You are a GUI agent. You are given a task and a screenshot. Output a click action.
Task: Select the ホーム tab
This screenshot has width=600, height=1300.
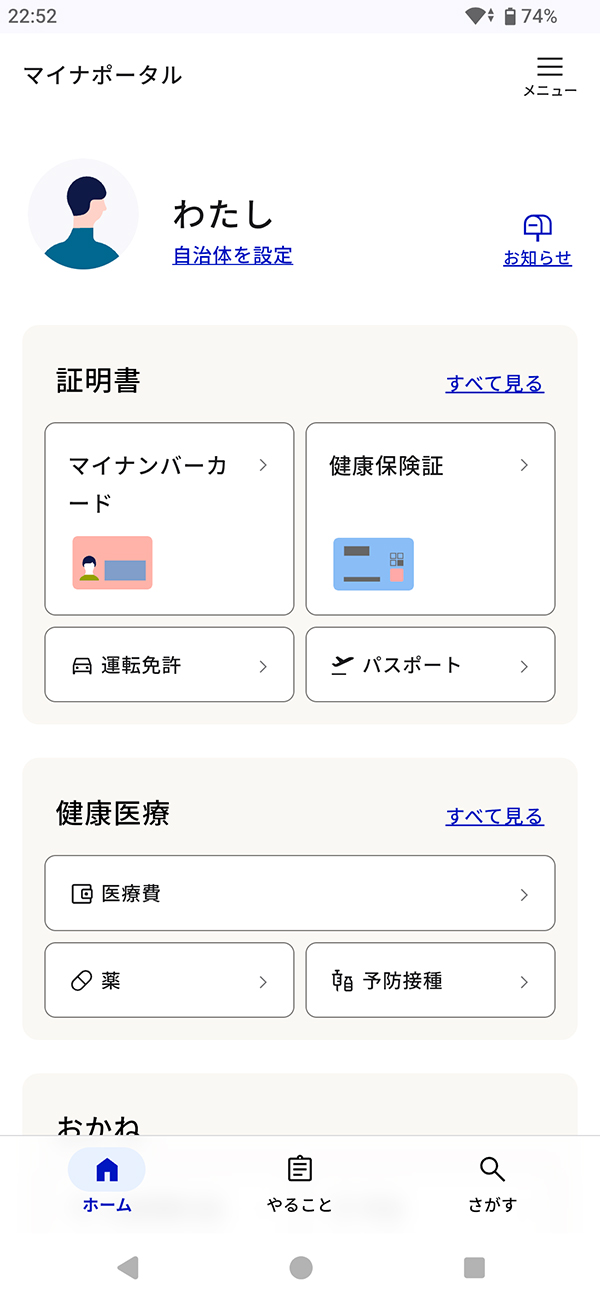pyautogui.click(x=107, y=1183)
